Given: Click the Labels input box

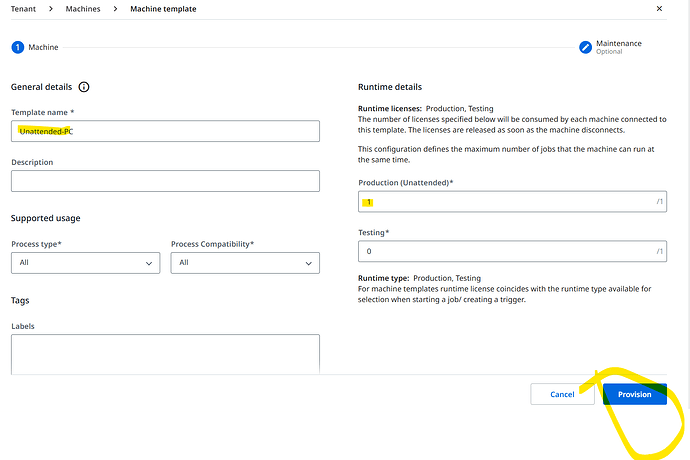Looking at the screenshot, I should point(165,354).
